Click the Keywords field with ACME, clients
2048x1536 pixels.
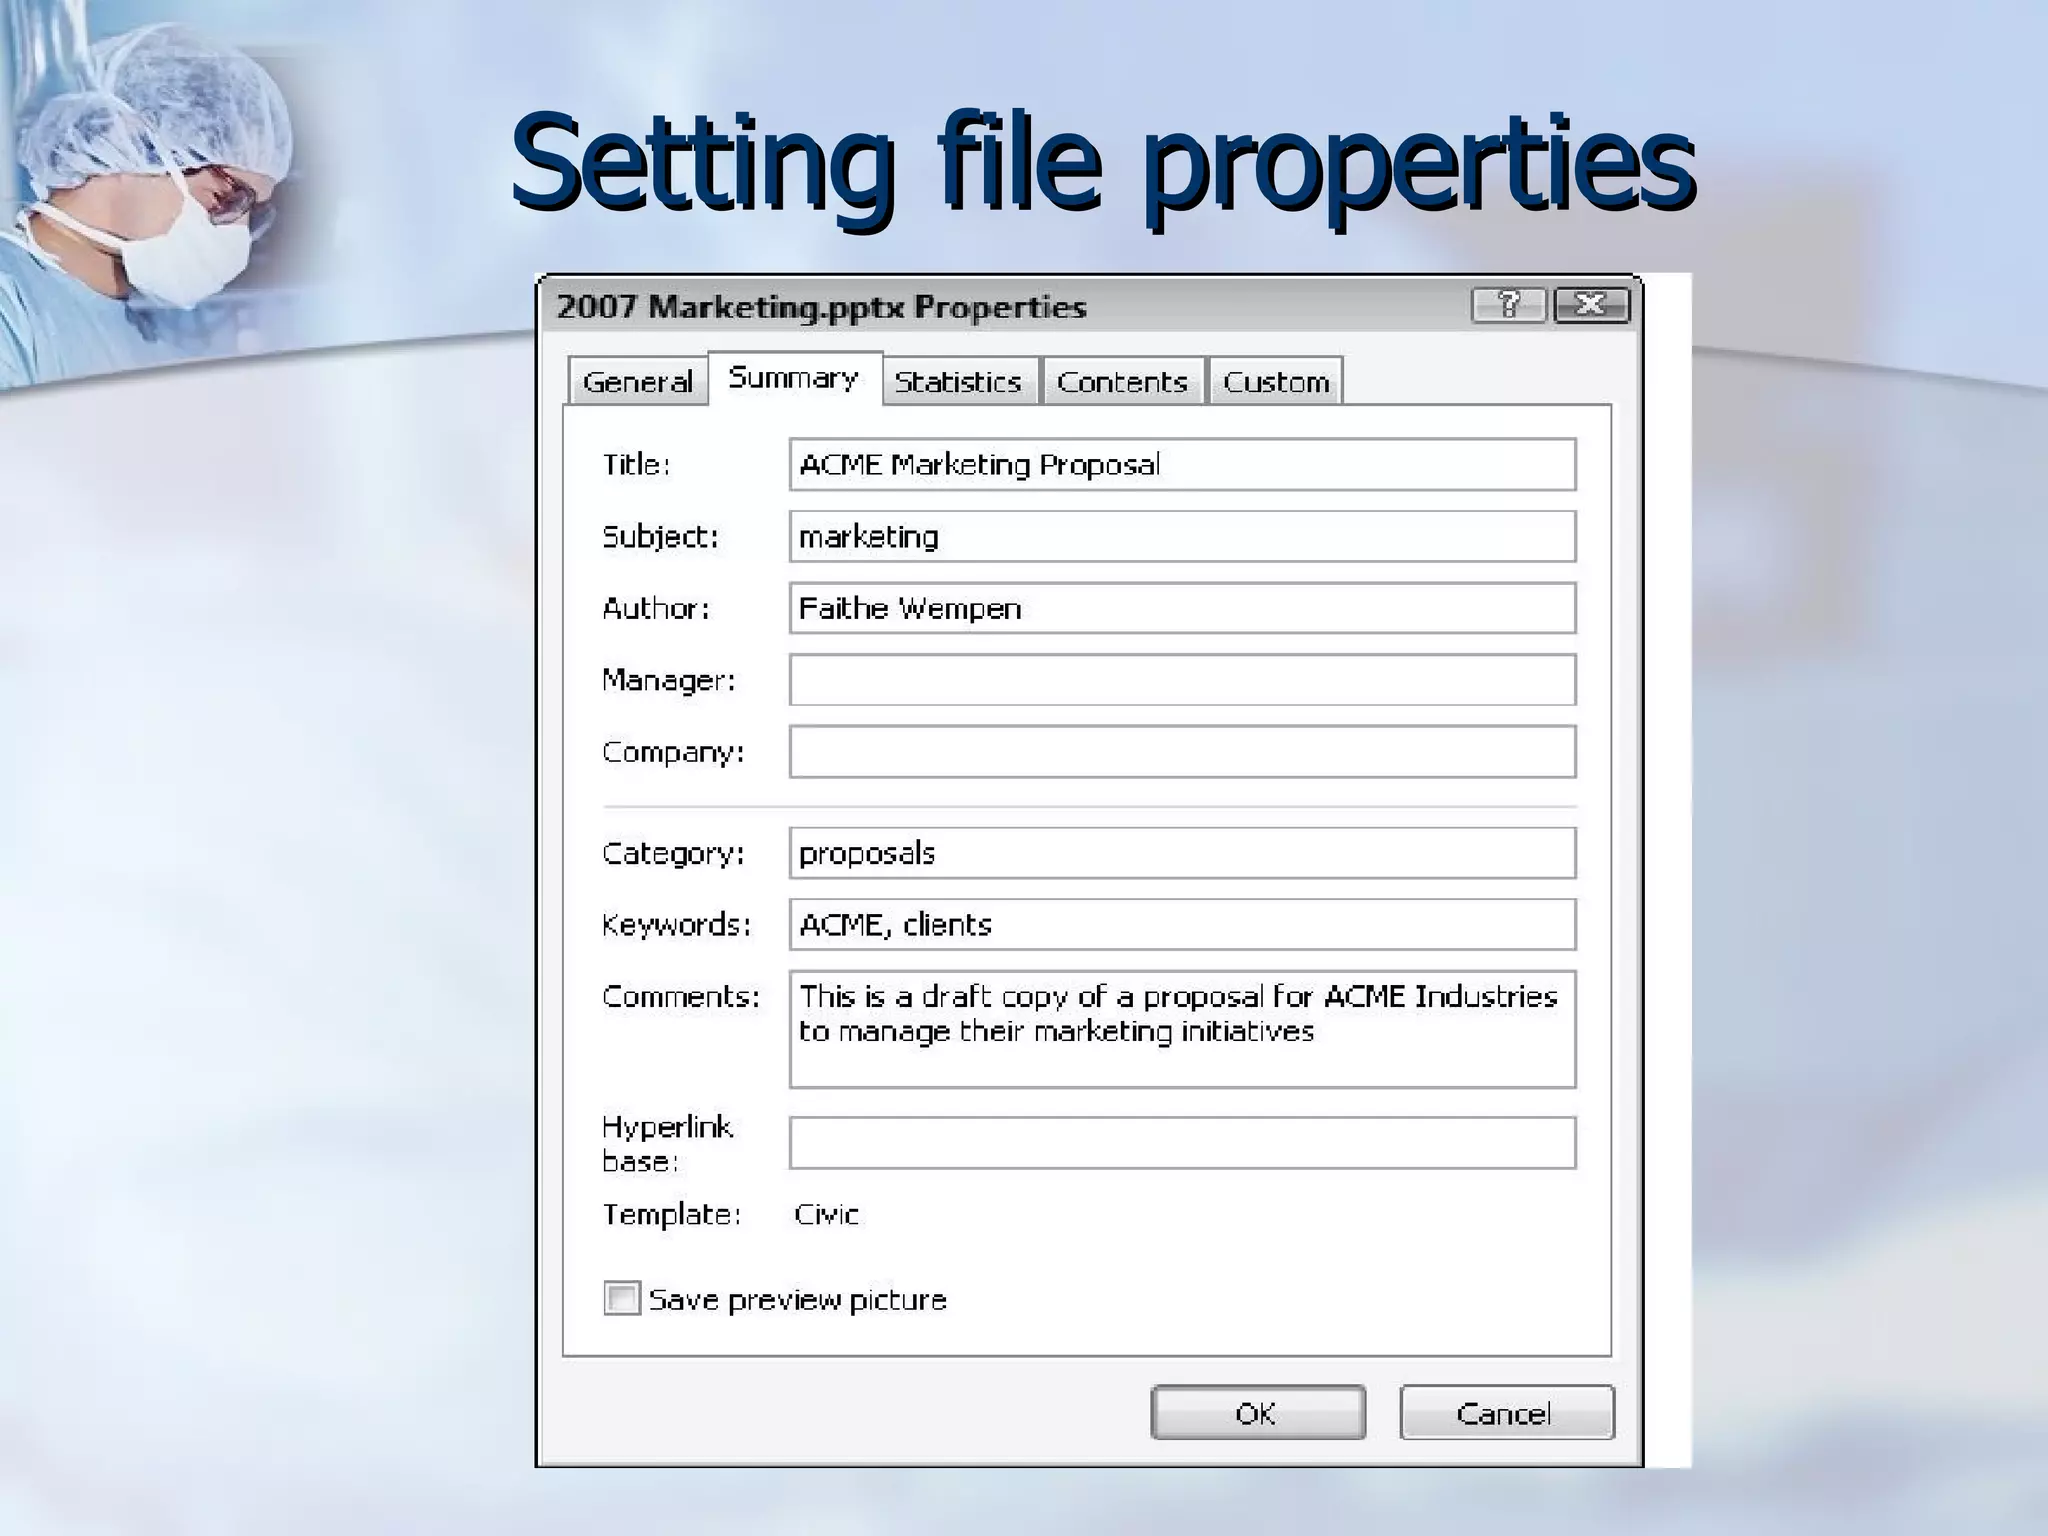1182,924
